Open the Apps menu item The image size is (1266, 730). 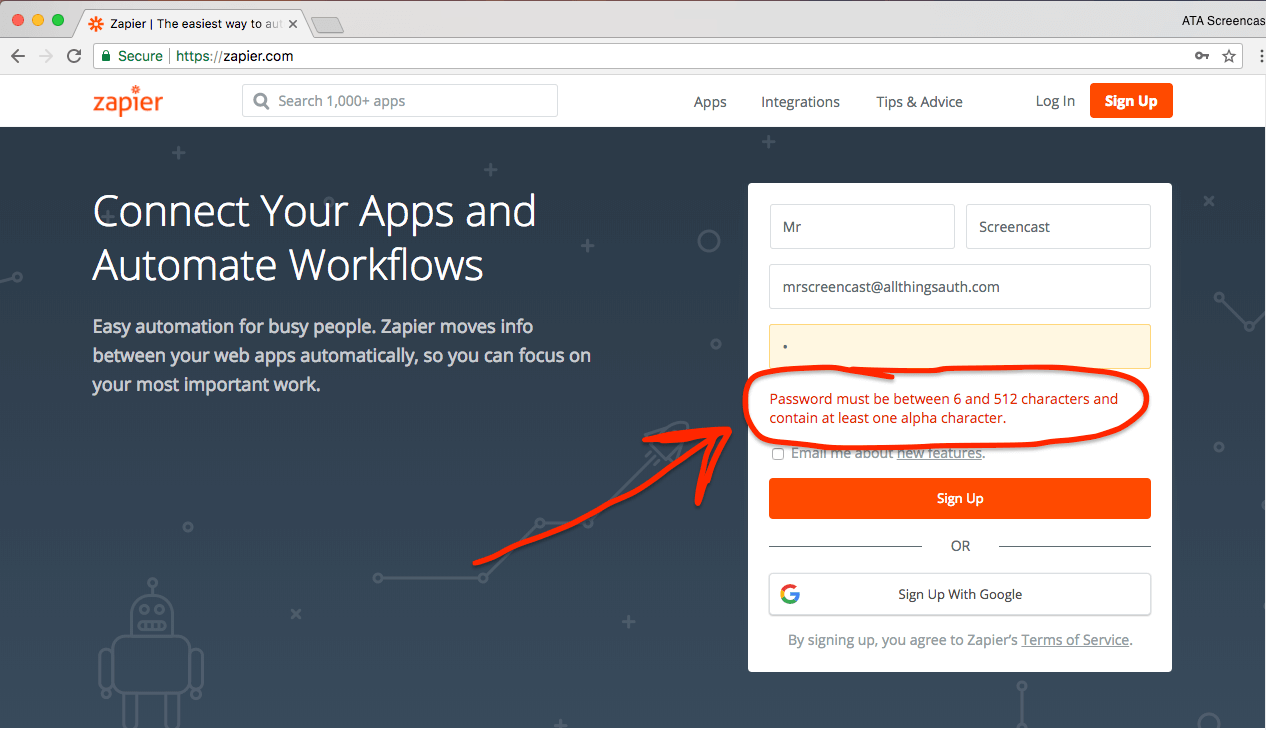click(710, 102)
